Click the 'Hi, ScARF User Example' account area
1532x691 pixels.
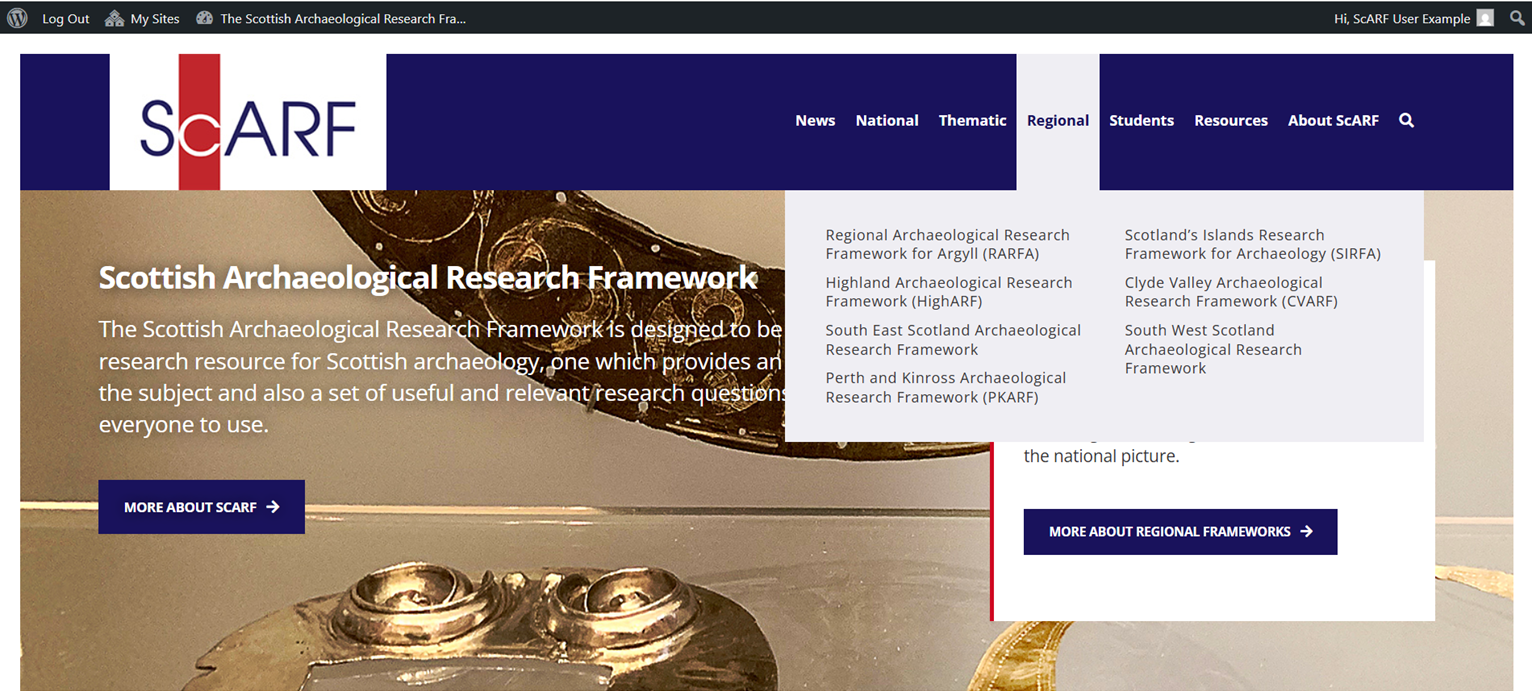(x=1404, y=17)
